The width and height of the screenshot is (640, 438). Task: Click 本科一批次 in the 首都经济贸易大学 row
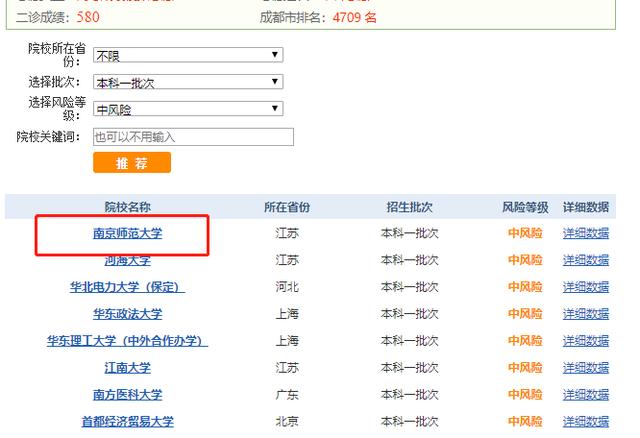point(409,422)
